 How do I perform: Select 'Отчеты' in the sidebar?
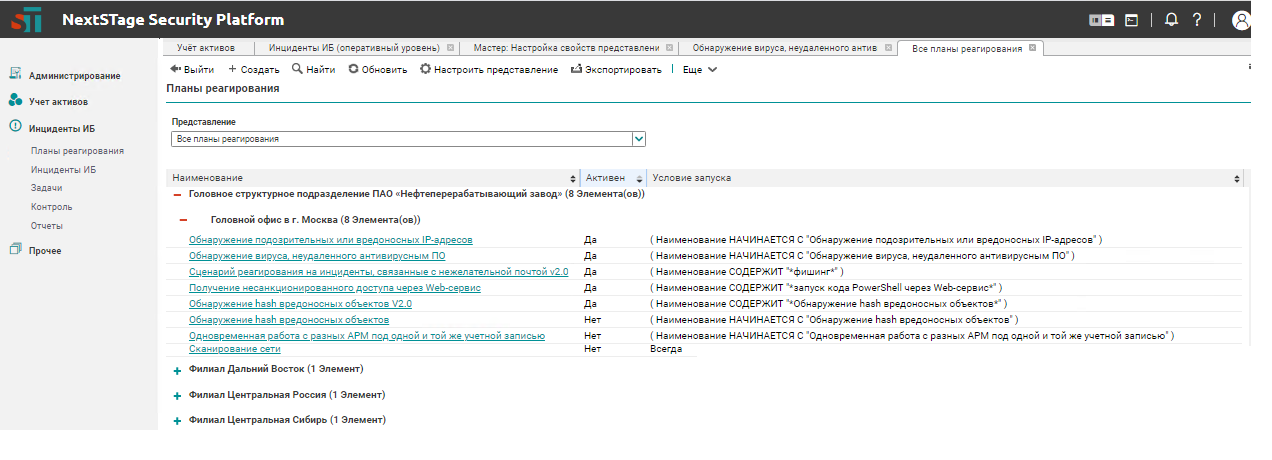47,226
